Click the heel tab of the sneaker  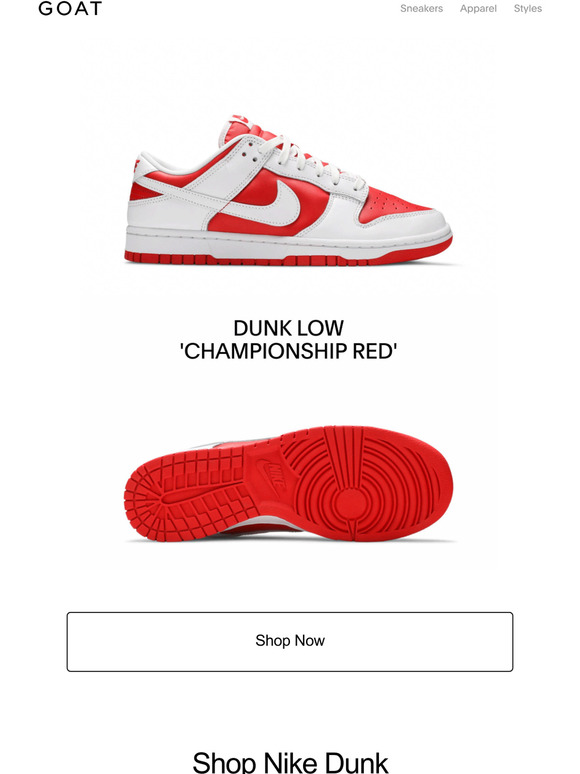[x=137, y=165]
